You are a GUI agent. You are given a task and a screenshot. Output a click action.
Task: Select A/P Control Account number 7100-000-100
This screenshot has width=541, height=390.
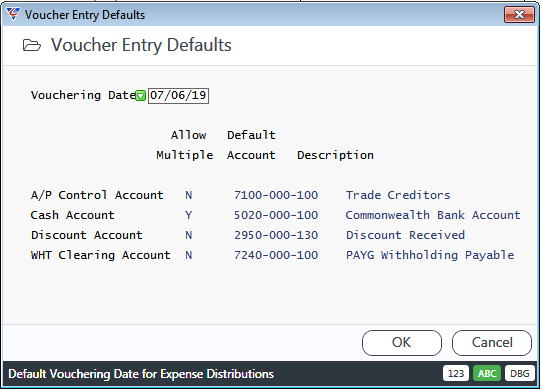[x=276, y=195]
